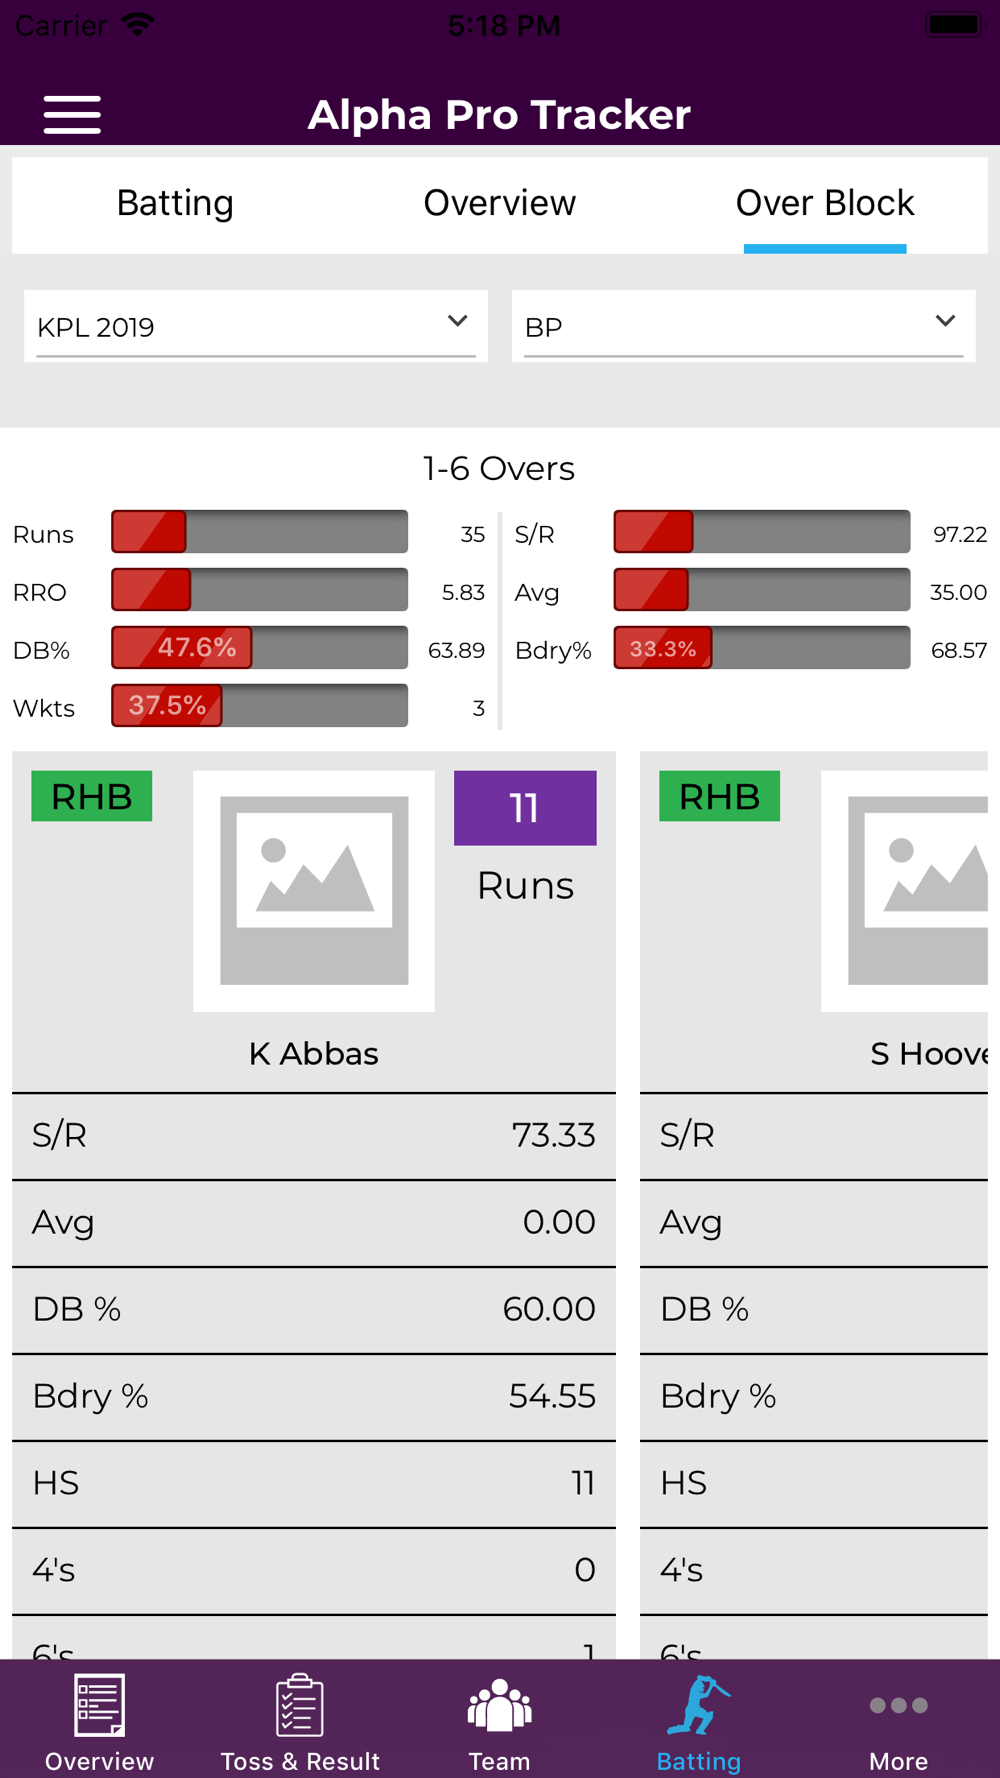Screen dimensions: 1000x1778
Task: Select the Team people icon
Action: click(499, 1706)
